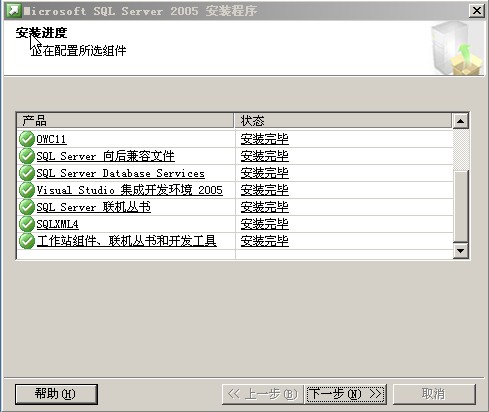Open the SQL Server 联机丛书 link

tap(93, 207)
